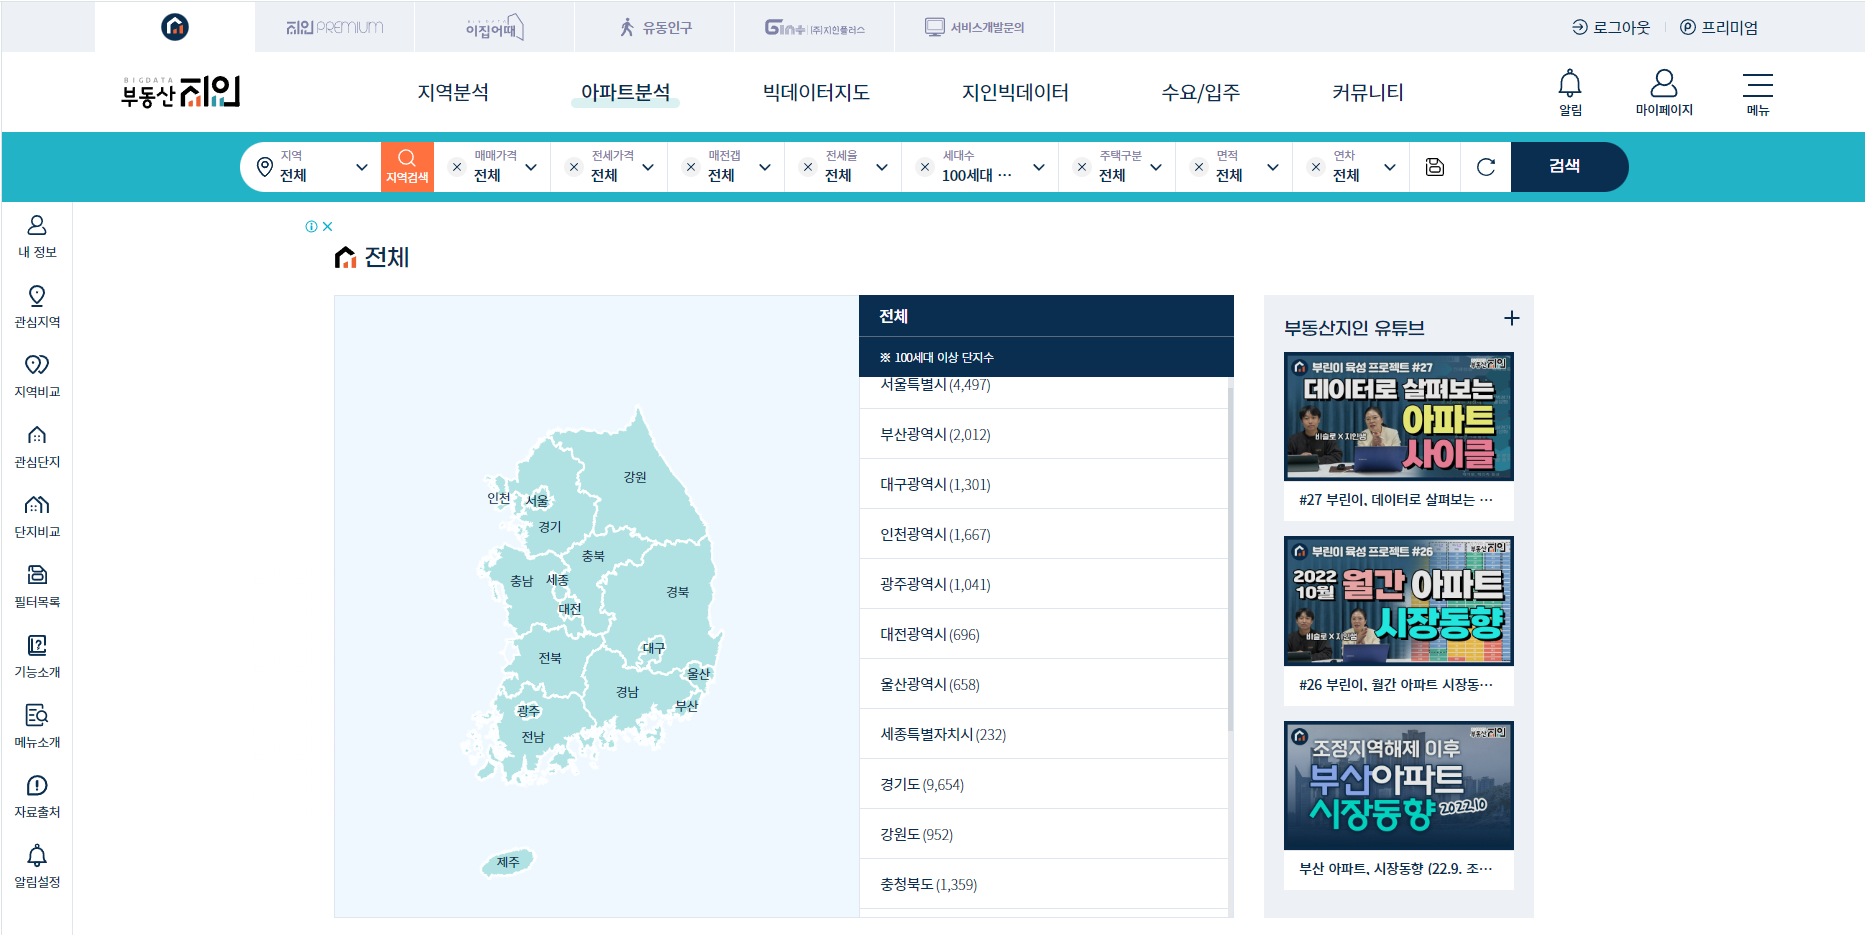Open notifications via the 알림 bell icon
This screenshot has width=1865, height=935.
1569,91
